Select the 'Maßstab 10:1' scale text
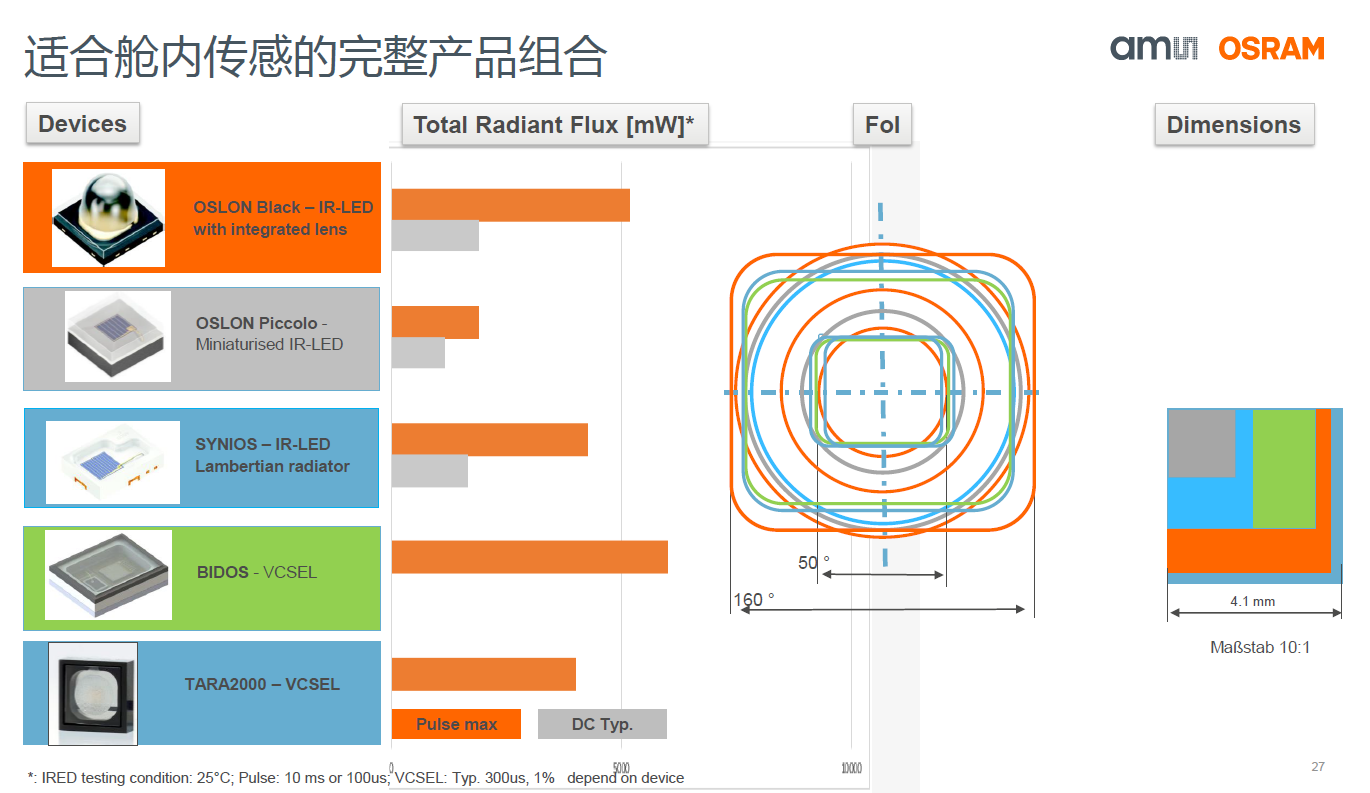This screenshot has height=793, width=1370. (x=1260, y=648)
